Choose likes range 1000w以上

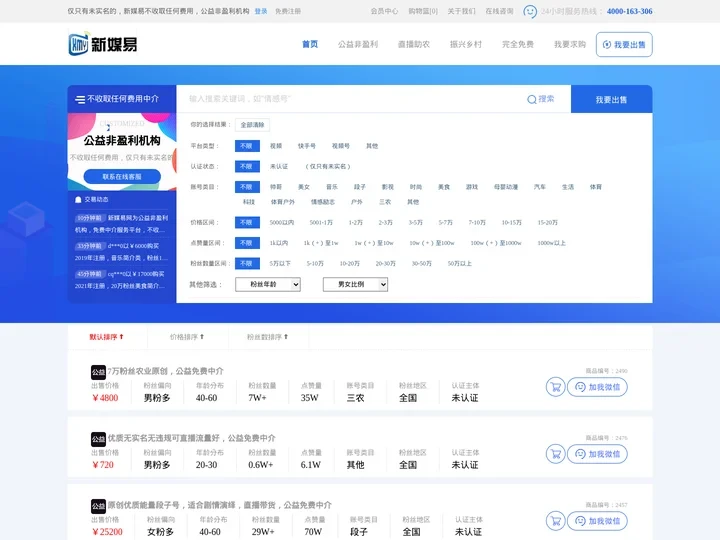pyautogui.click(x=551, y=243)
